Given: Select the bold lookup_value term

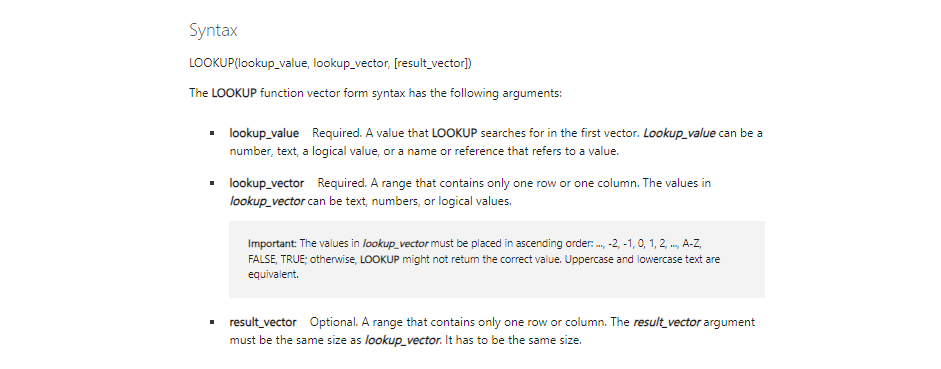Looking at the screenshot, I should click(x=264, y=133).
